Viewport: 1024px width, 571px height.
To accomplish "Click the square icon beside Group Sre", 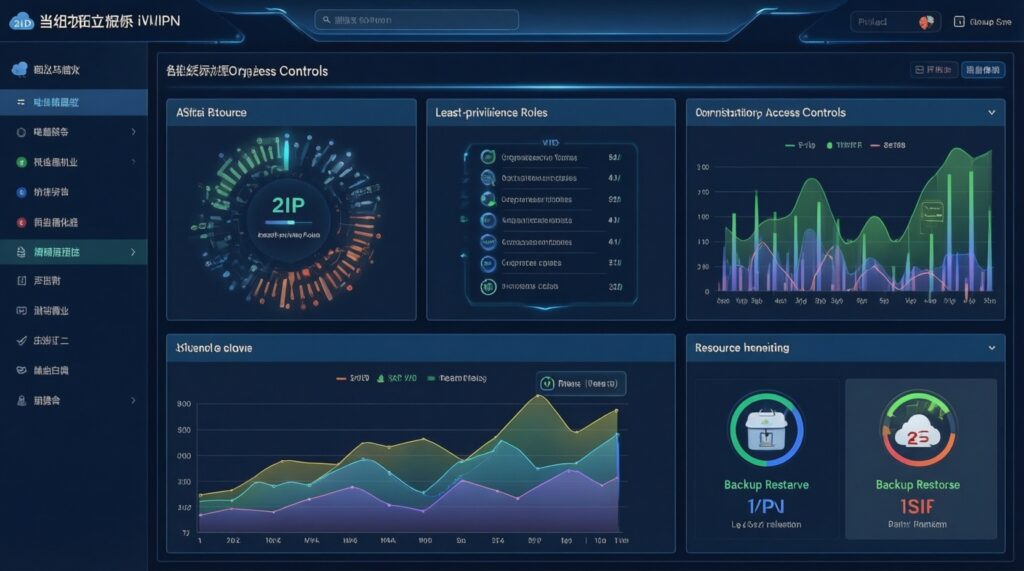I will point(958,21).
